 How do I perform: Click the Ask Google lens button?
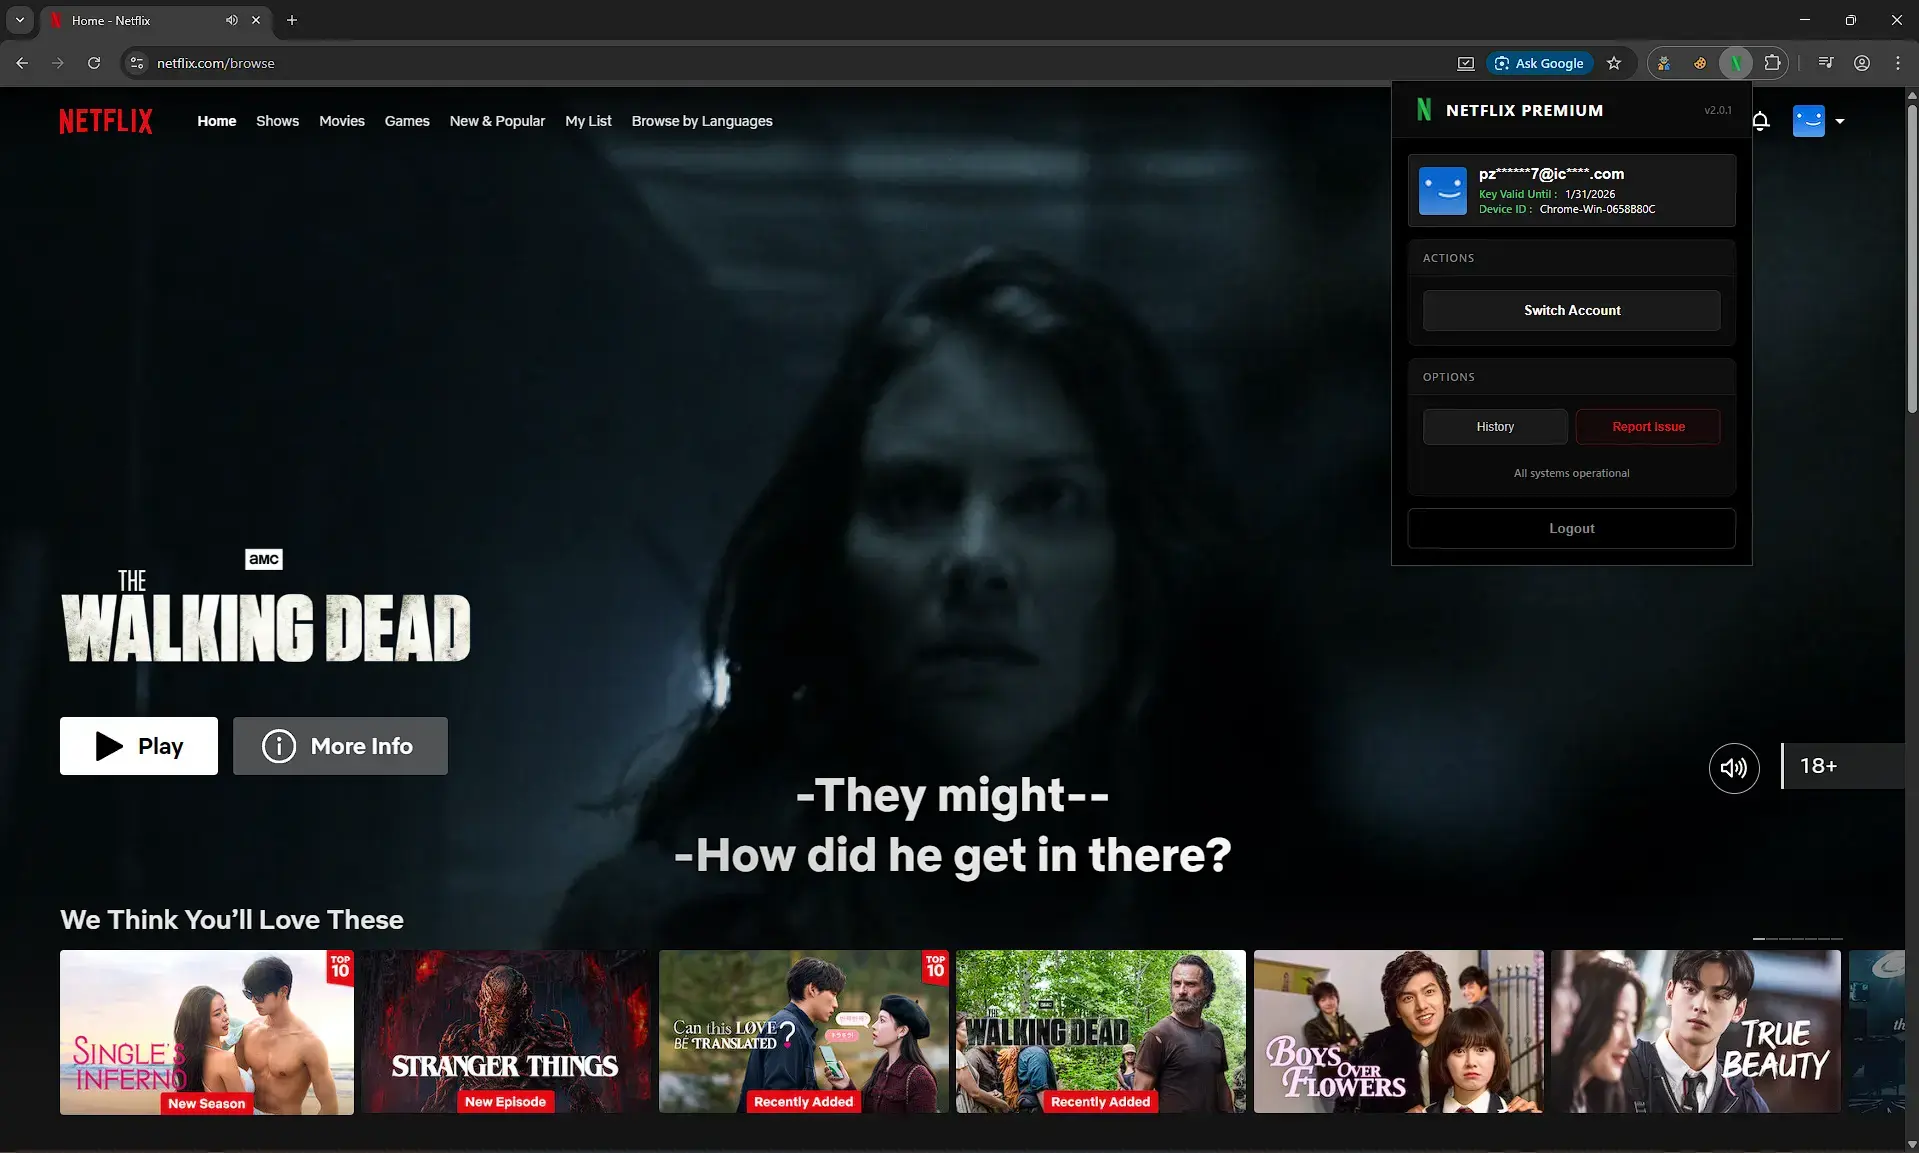coord(1540,63)
